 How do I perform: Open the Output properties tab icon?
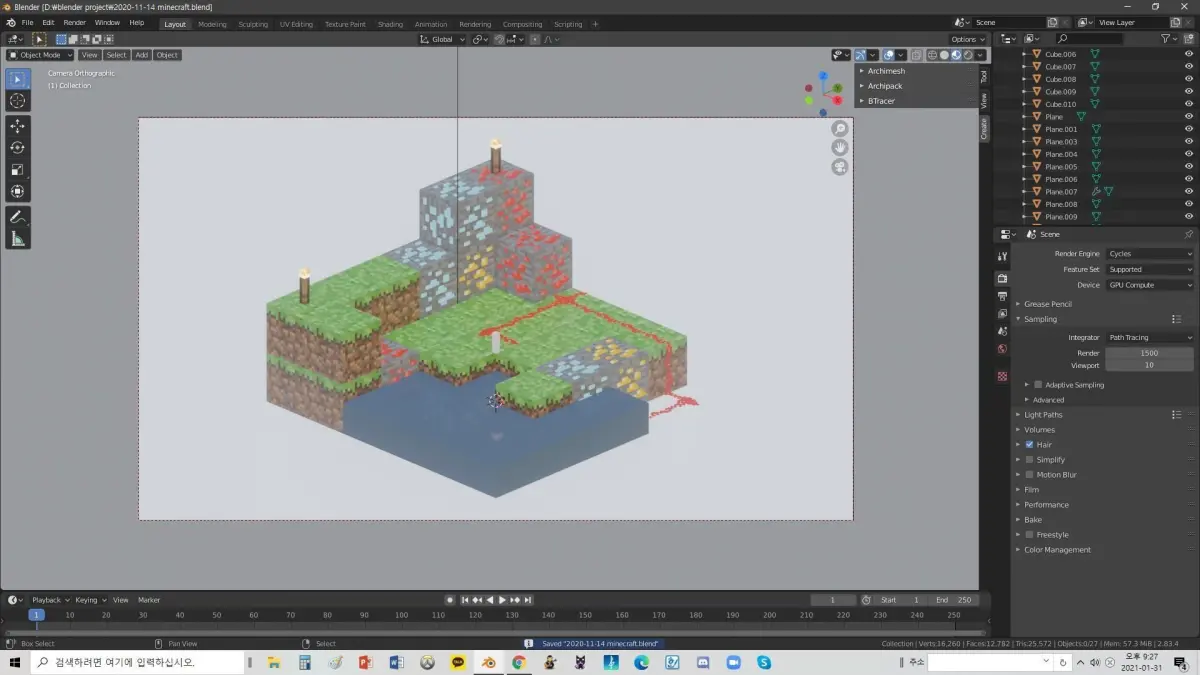(x=1002, y=296)
